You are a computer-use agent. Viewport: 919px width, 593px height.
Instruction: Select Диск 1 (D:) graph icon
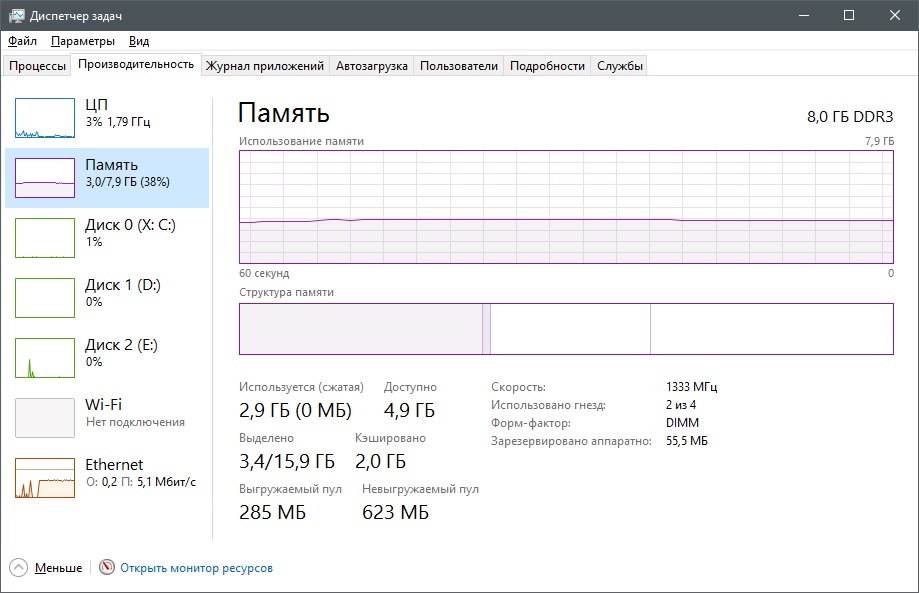[45, 298]
